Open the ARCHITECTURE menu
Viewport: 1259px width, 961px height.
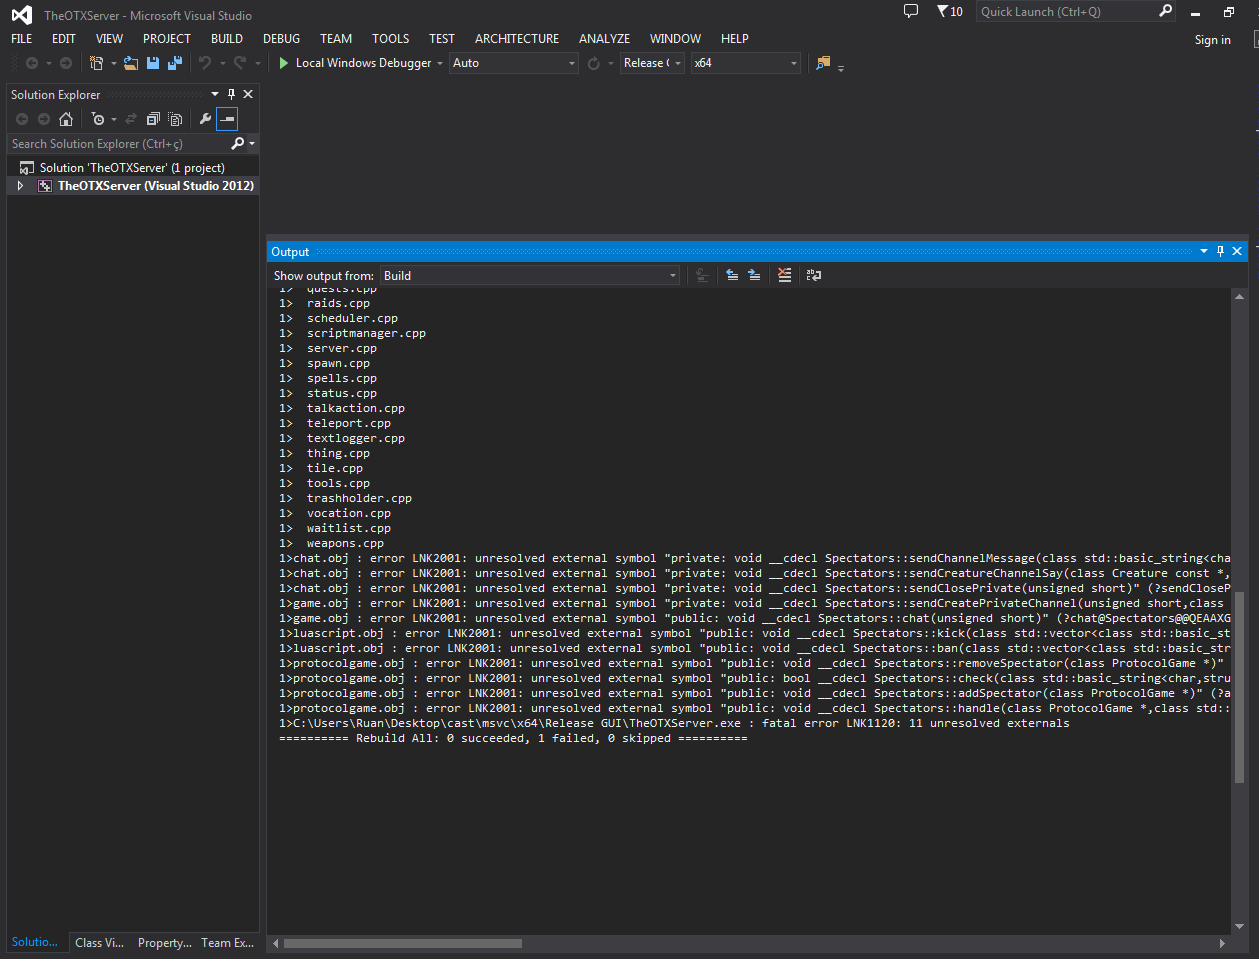(x=517, y=38)
